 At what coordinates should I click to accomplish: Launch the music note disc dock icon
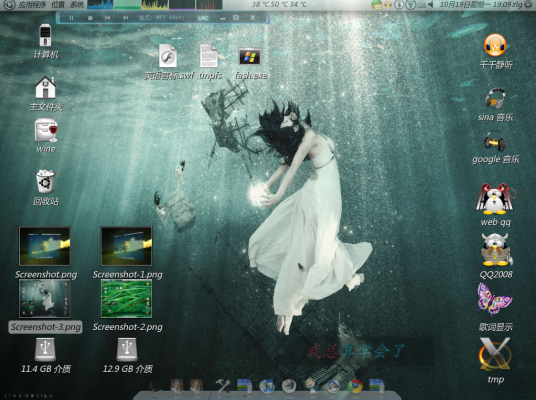pos(267,386)
